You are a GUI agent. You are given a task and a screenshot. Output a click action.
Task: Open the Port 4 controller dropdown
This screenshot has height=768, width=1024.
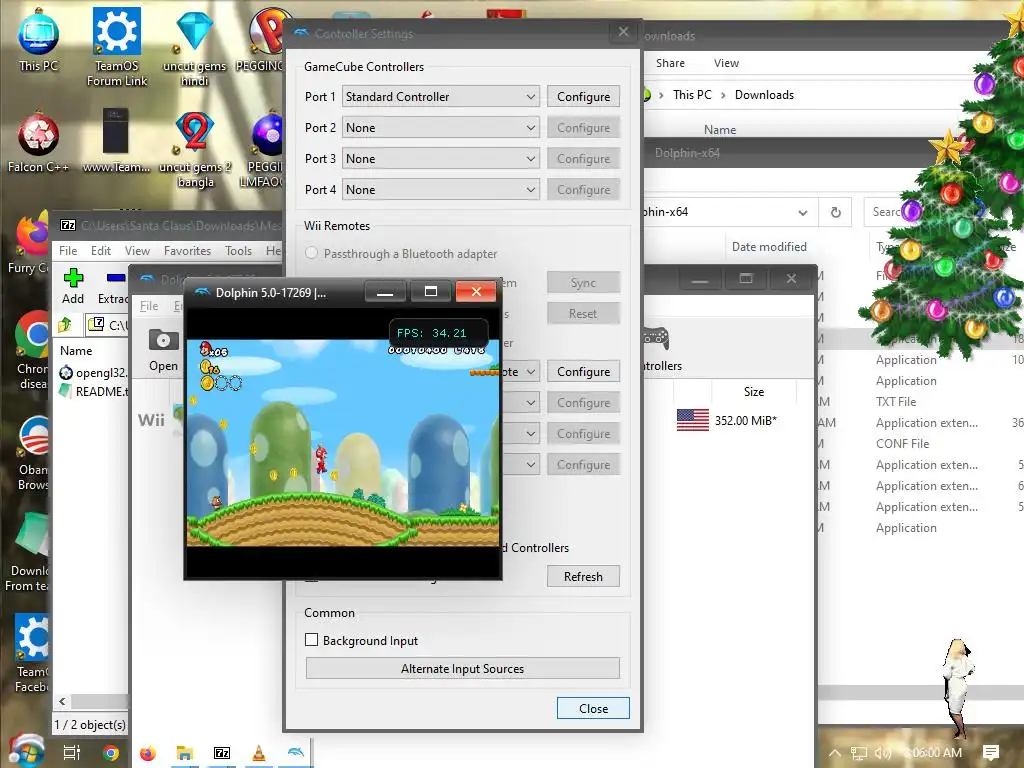pyautogui.click(x=441, y=190)
